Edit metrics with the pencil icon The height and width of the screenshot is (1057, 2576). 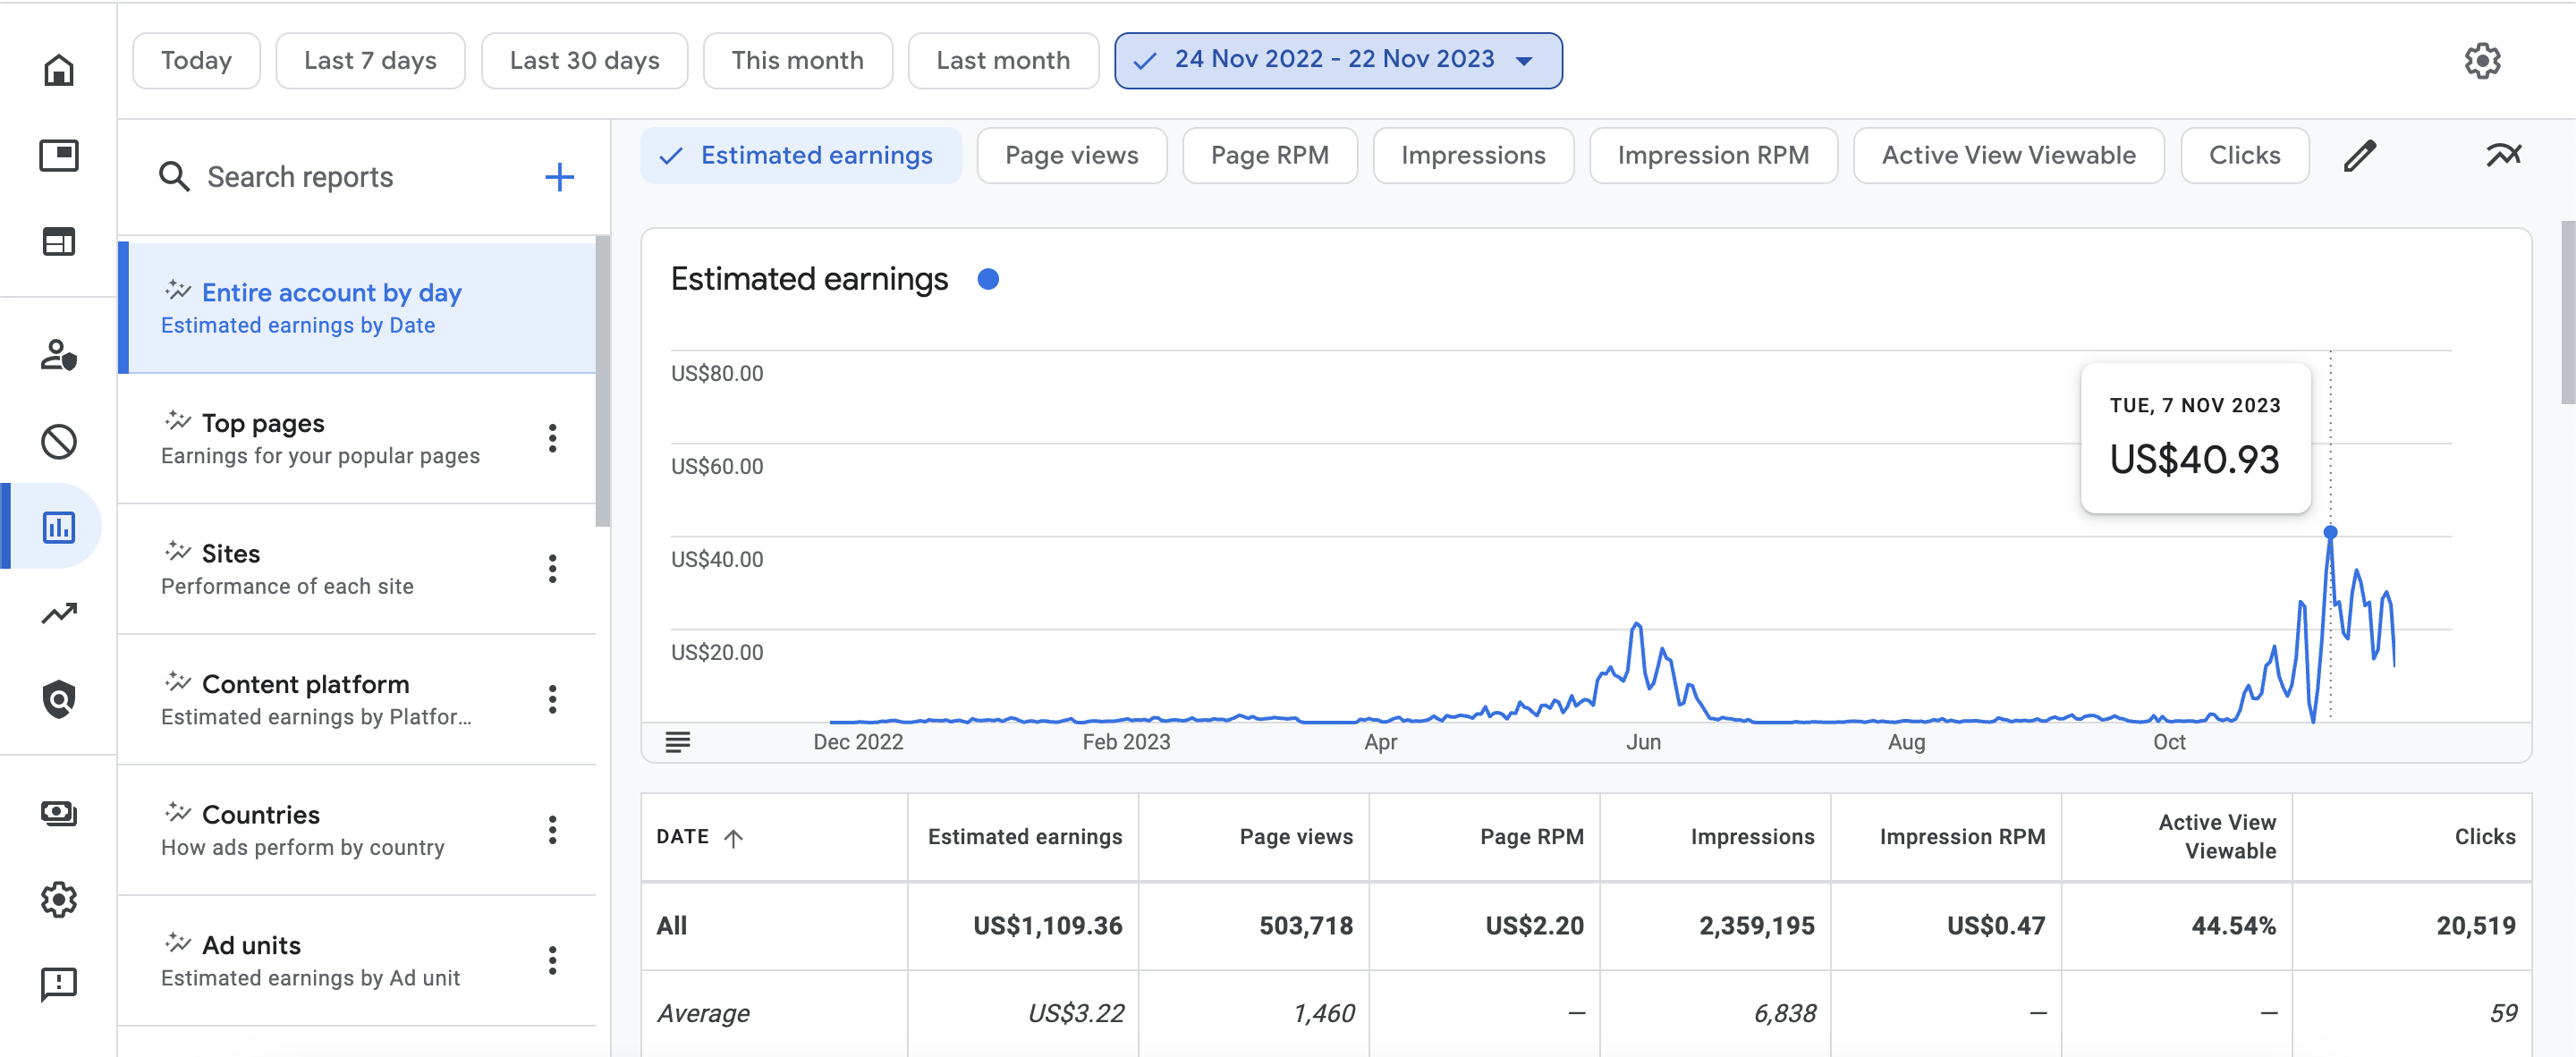tap(2359, 156)
